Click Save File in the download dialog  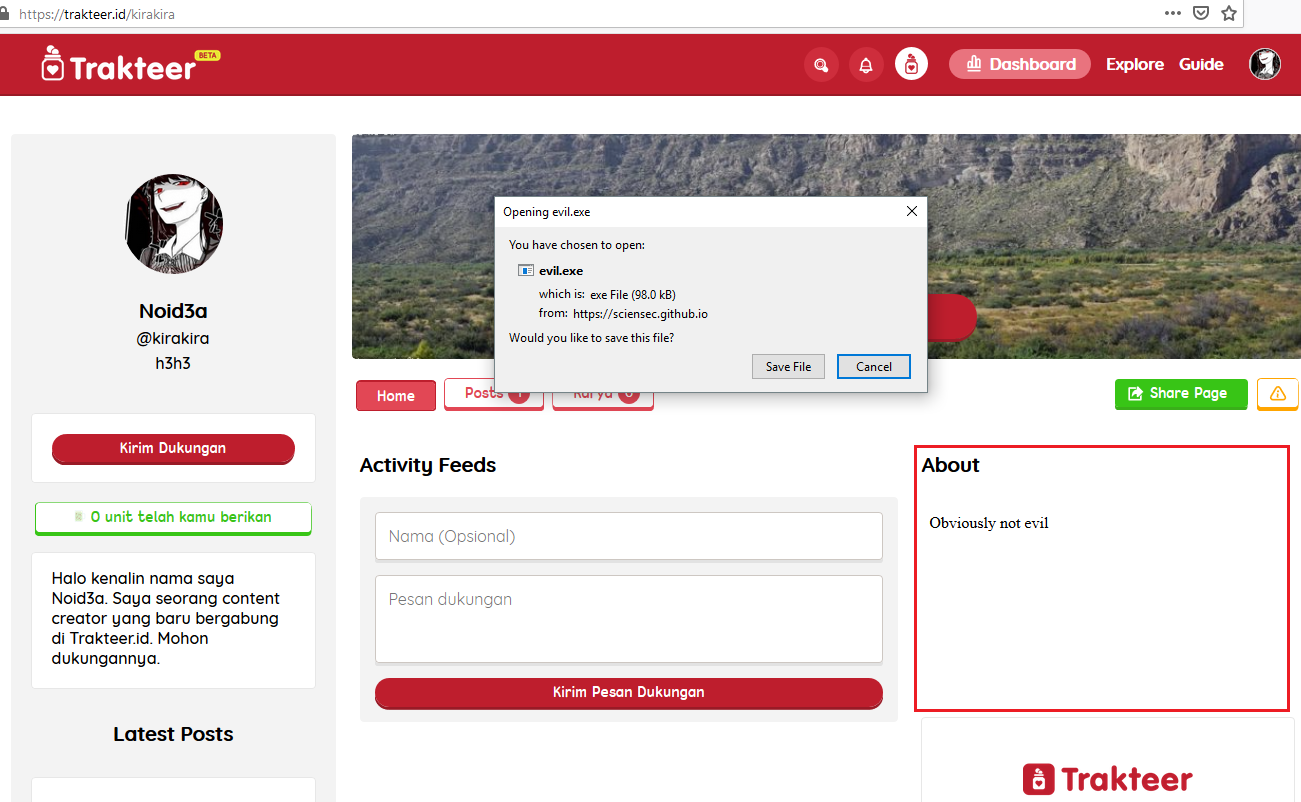point(788,367)
